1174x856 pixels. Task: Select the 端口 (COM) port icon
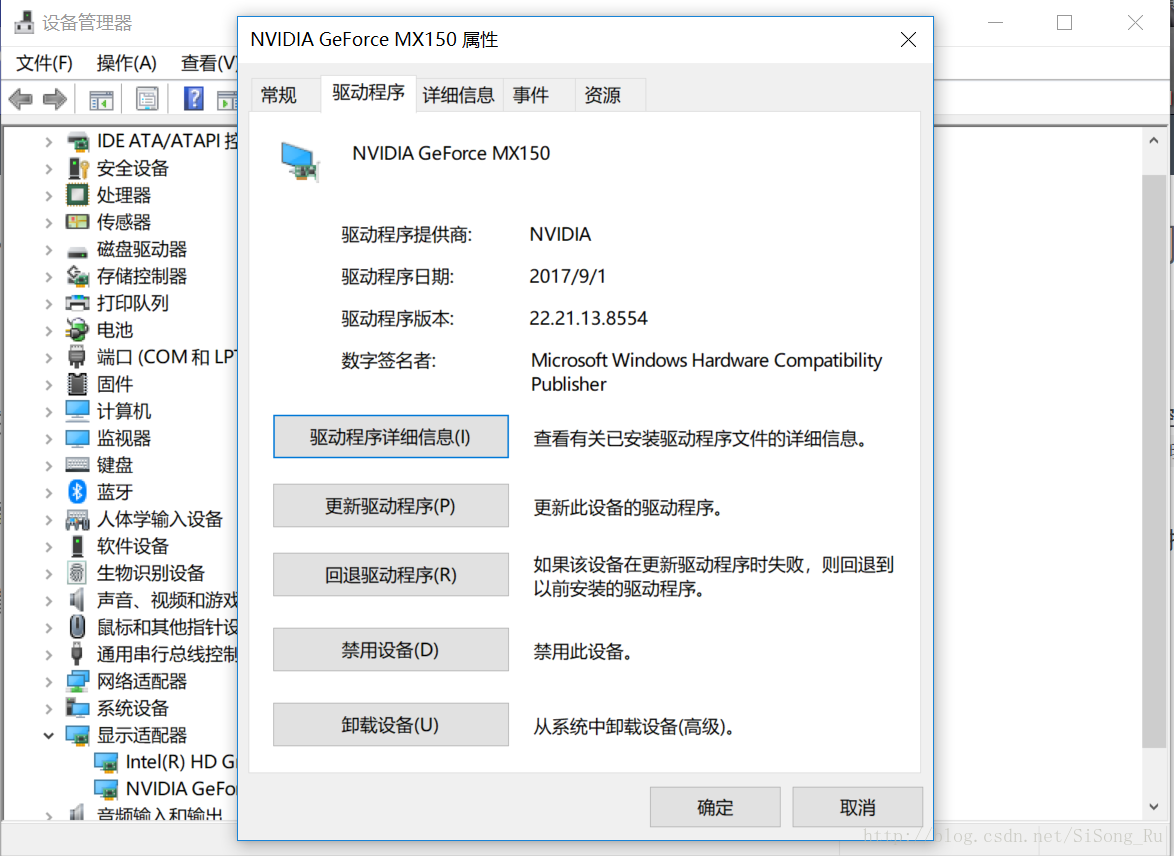pyautogui.click(x=77, y=356)
